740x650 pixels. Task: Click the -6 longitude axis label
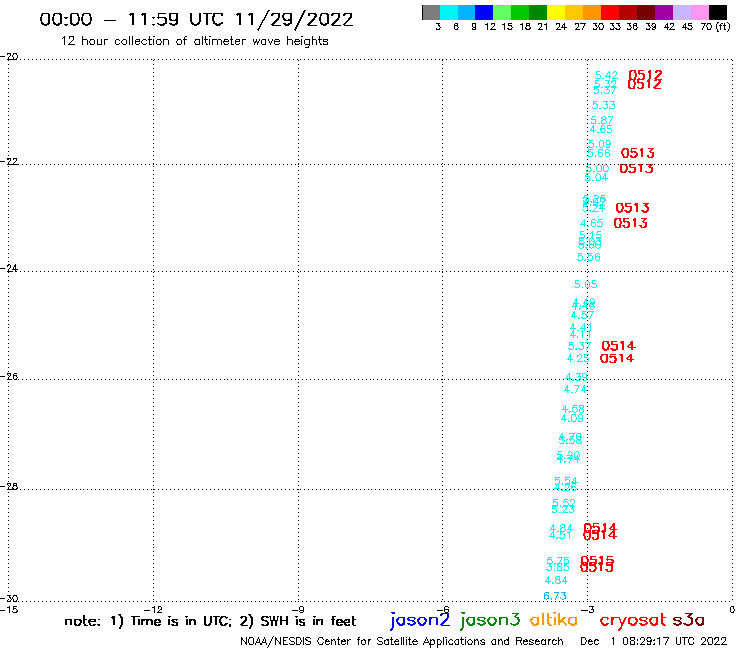pyautogui.click(x=443, y=609)
